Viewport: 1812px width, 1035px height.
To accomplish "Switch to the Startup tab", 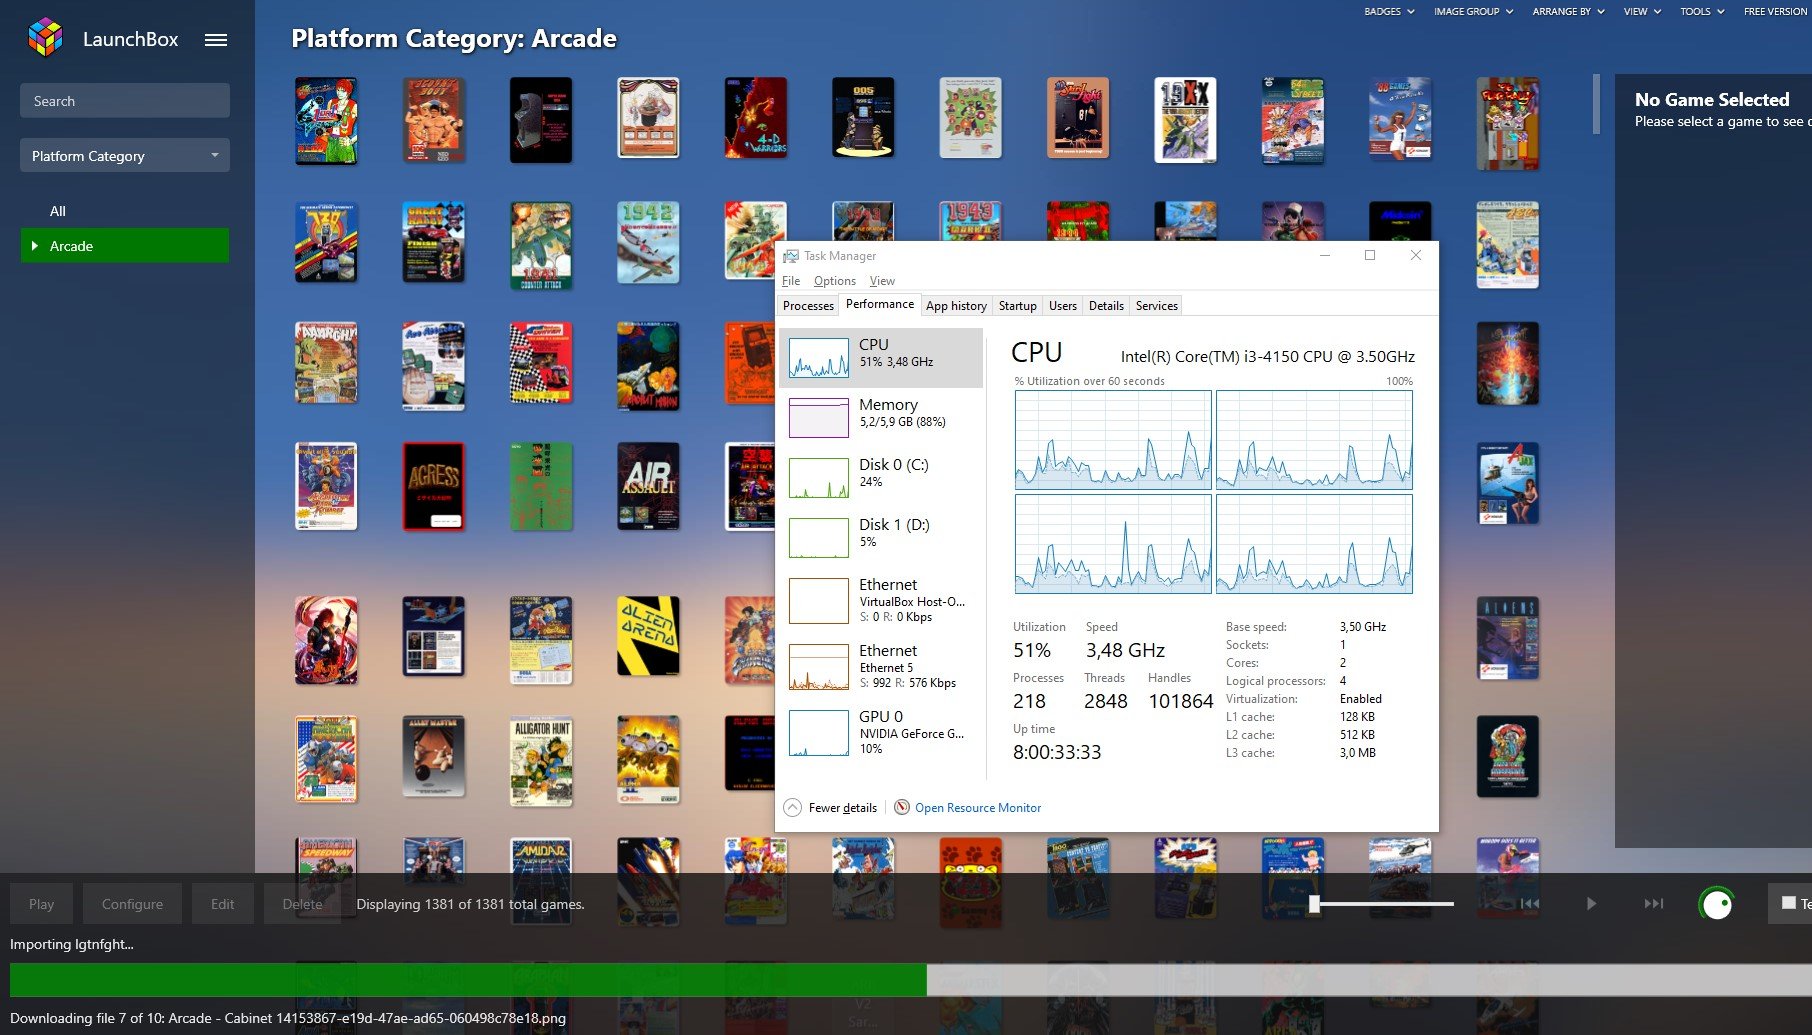I will (x=1017, y=306).
